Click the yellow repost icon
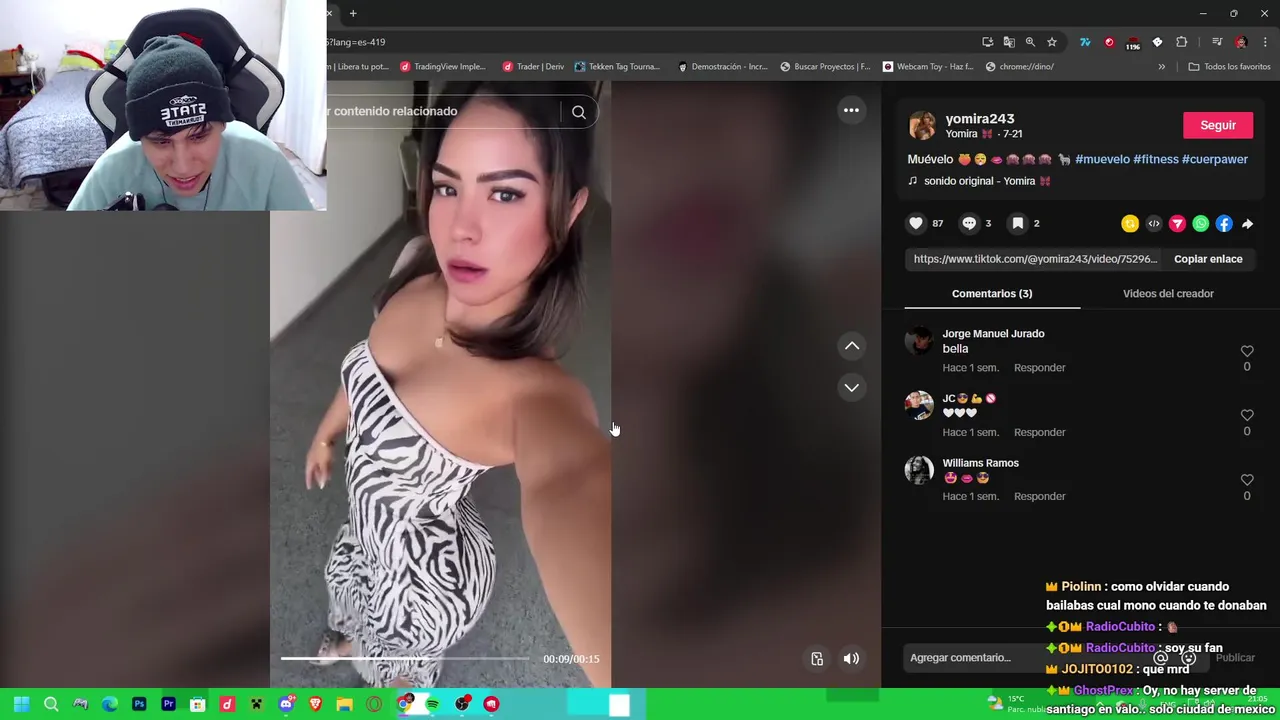 pos(1130,224)
